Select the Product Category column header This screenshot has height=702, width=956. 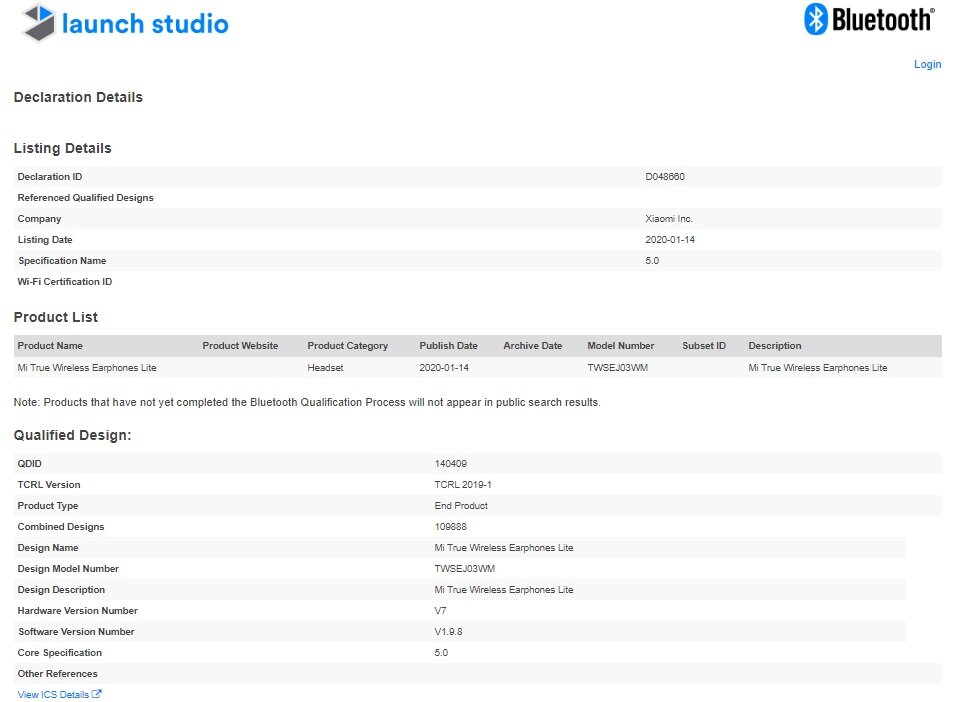348,346
